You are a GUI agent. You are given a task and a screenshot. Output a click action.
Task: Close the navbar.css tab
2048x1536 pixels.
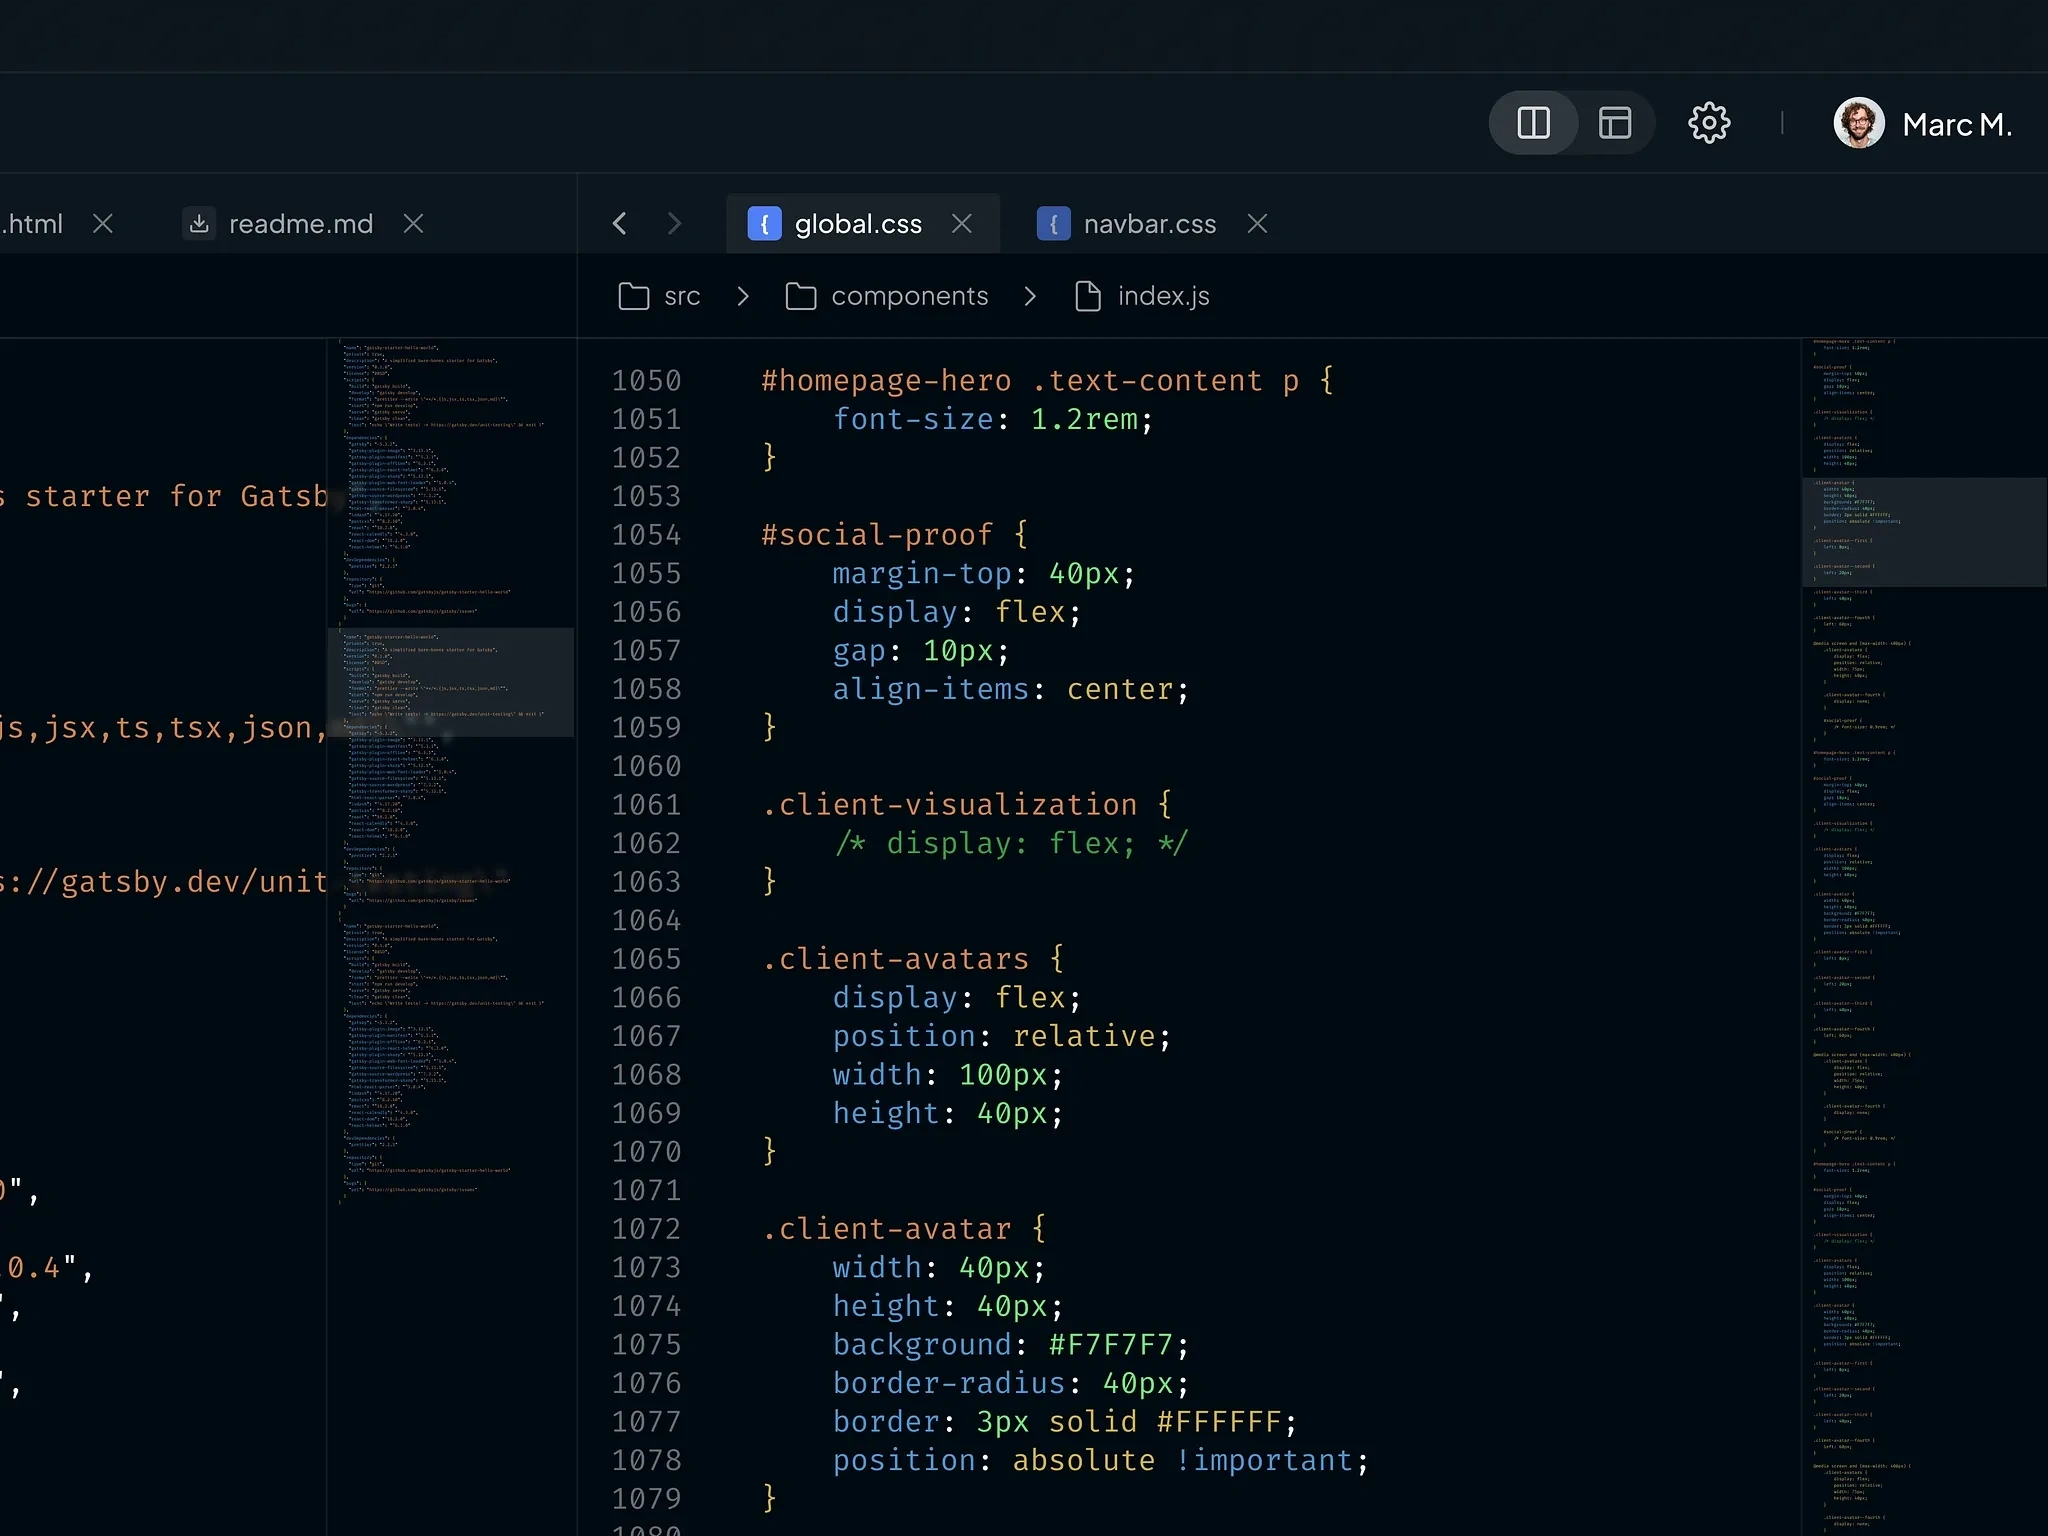point(1257,223)
